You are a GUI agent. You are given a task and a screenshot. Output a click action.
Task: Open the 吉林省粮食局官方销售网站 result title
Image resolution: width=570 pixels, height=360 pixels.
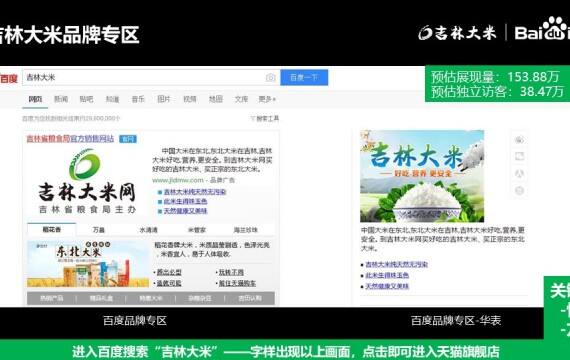(70, 139)
